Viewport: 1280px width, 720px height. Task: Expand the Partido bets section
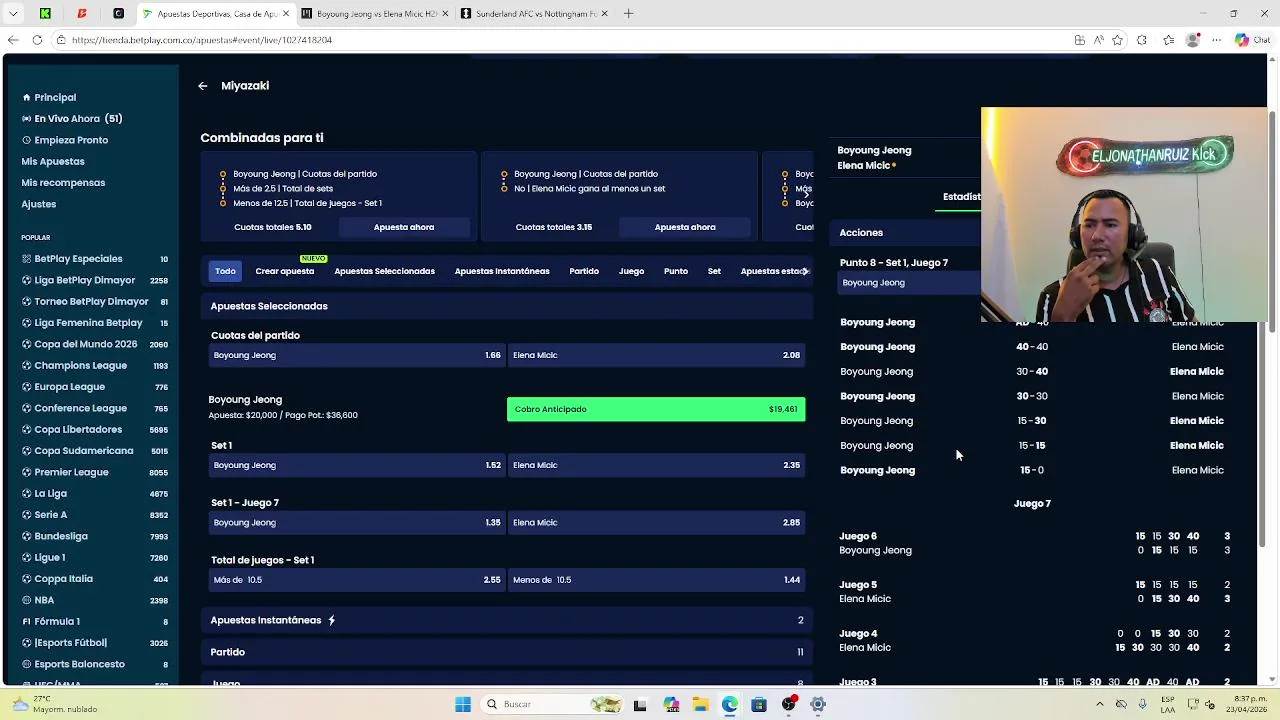tap(507, 652)
